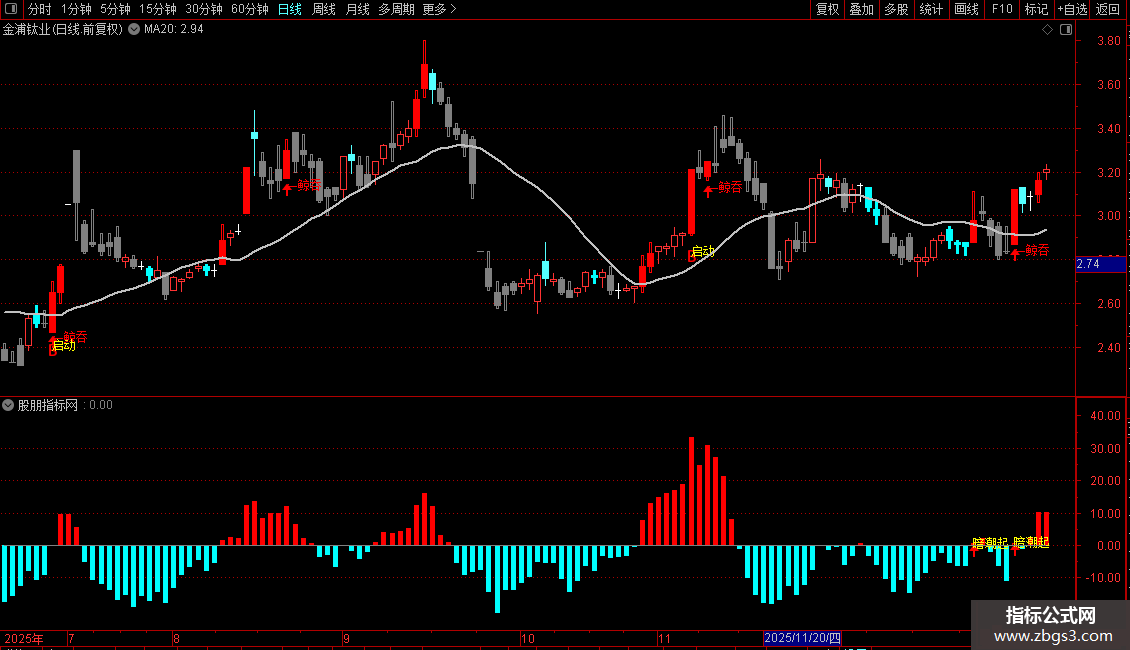Click the 2.40 price axis label
Image resolution: width=1130 pixels, height=650 pixels.
pyautogui.click(x=1108, y=347)
